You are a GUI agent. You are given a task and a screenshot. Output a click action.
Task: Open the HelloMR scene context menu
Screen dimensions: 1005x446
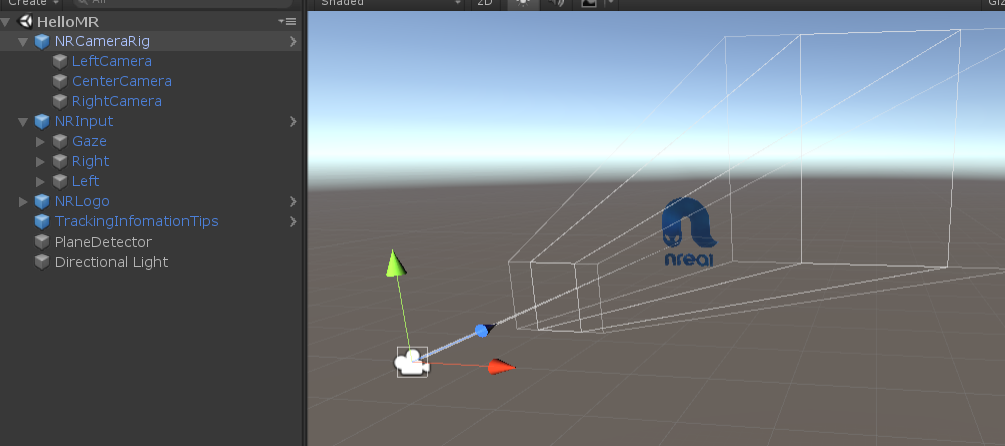click(287, 21)
